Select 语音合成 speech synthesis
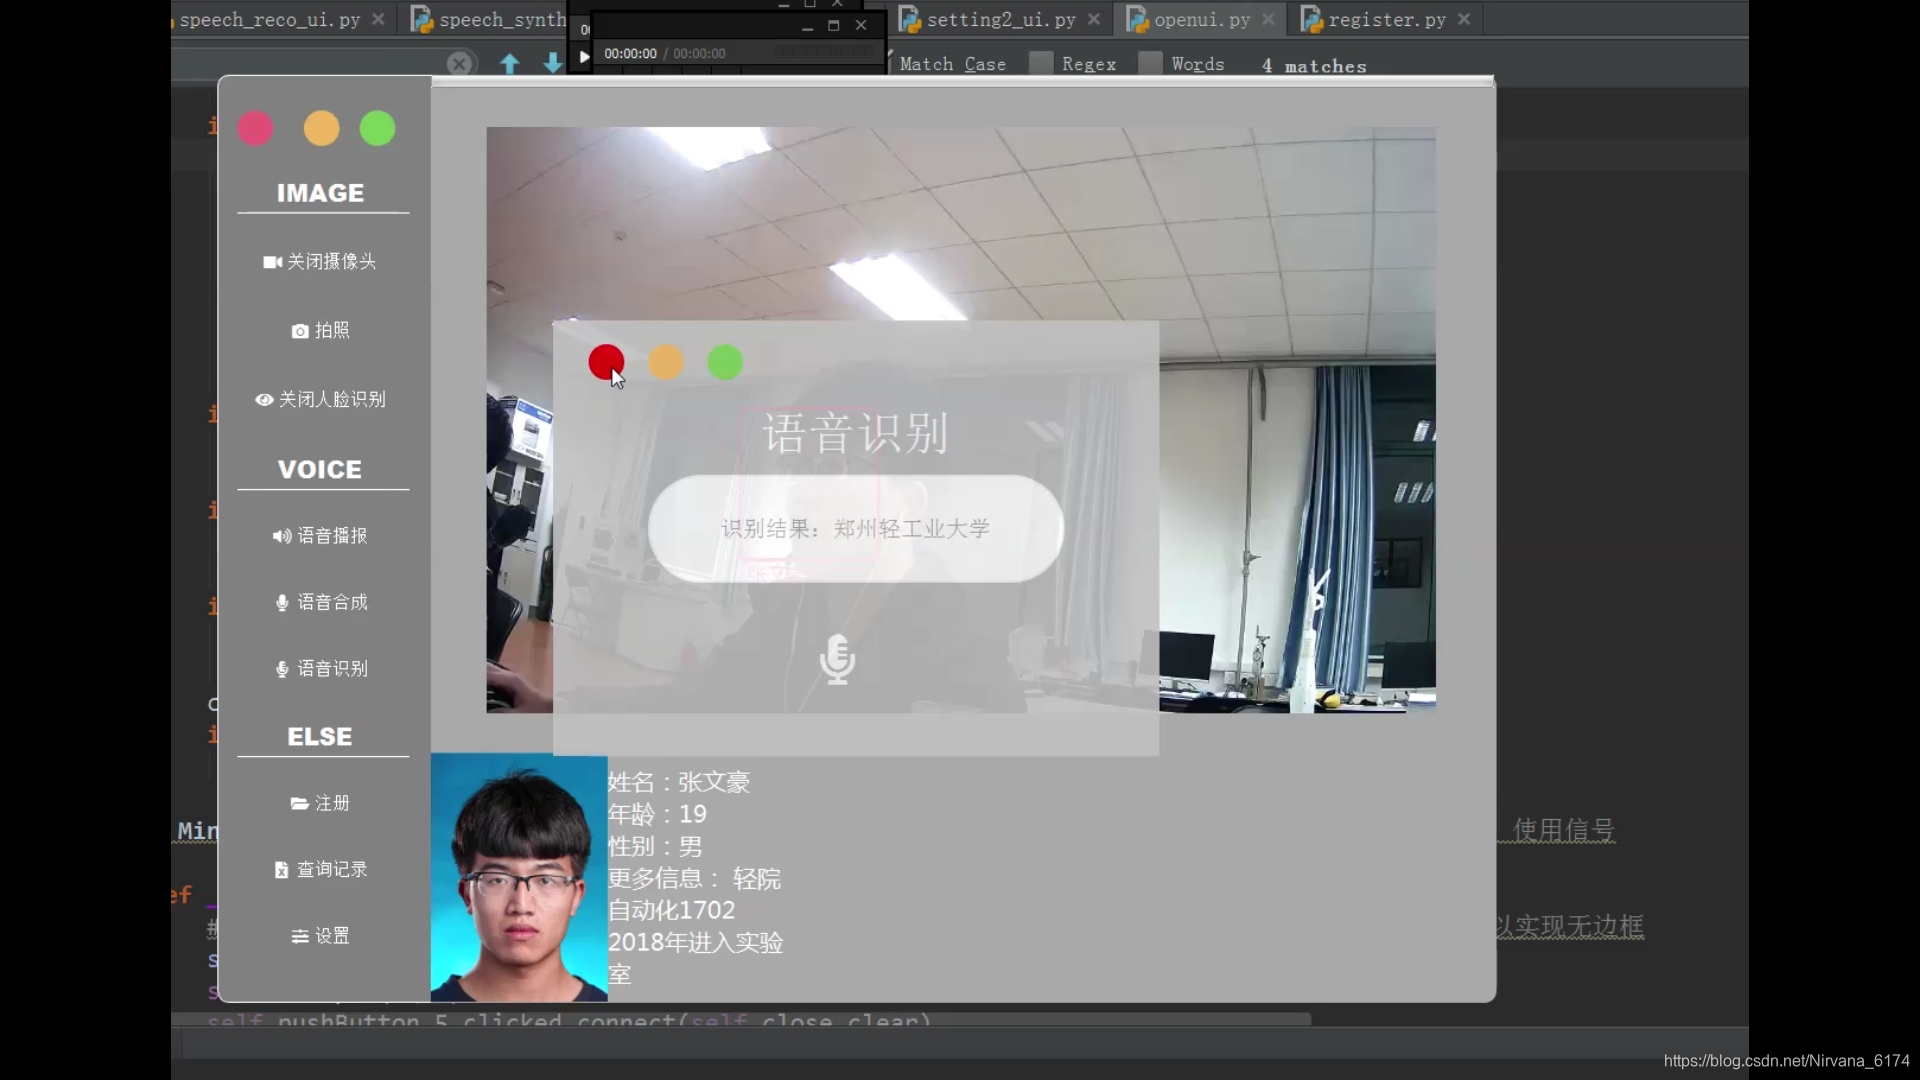Screen dimensions: 1920x1080 320,602
